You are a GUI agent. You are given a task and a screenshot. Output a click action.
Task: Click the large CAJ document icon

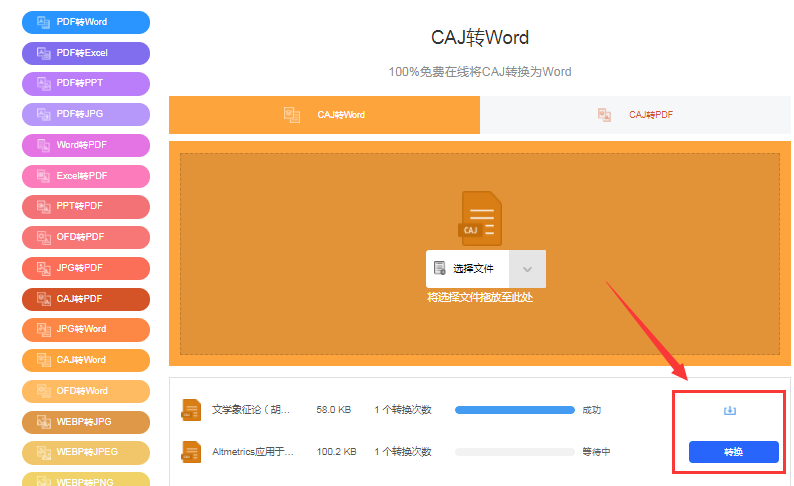click(480, 218)
